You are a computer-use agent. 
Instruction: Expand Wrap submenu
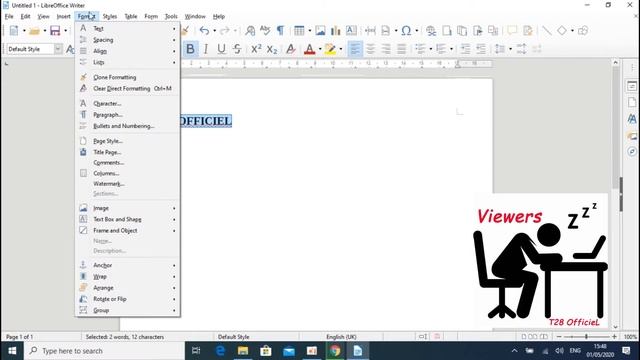pyautogui.click(x=128, y=277)
